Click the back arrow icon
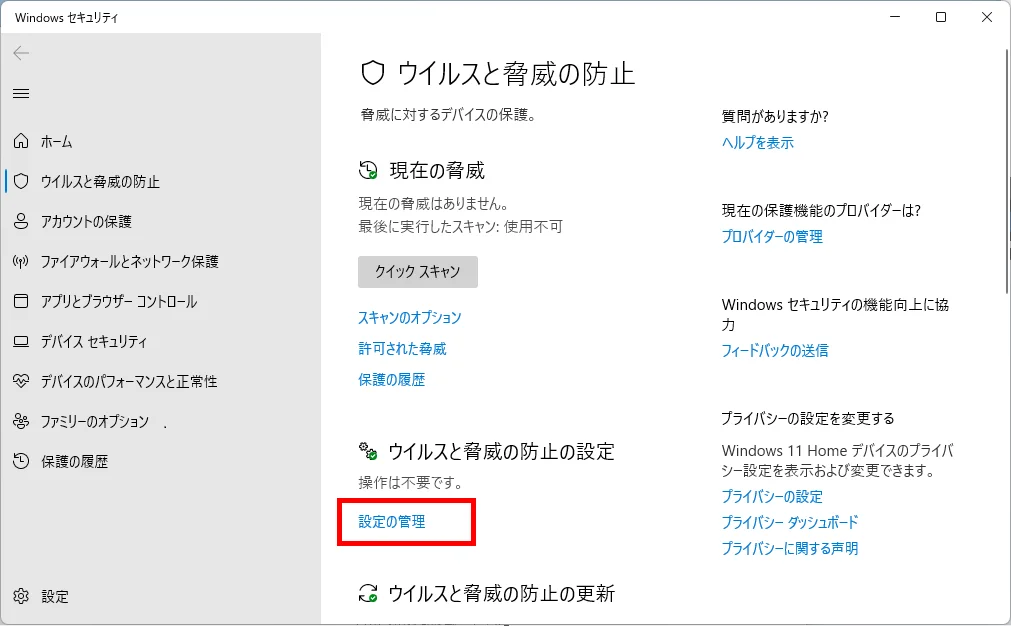This screenshot has width=1011, height=626. click(21, 53)
